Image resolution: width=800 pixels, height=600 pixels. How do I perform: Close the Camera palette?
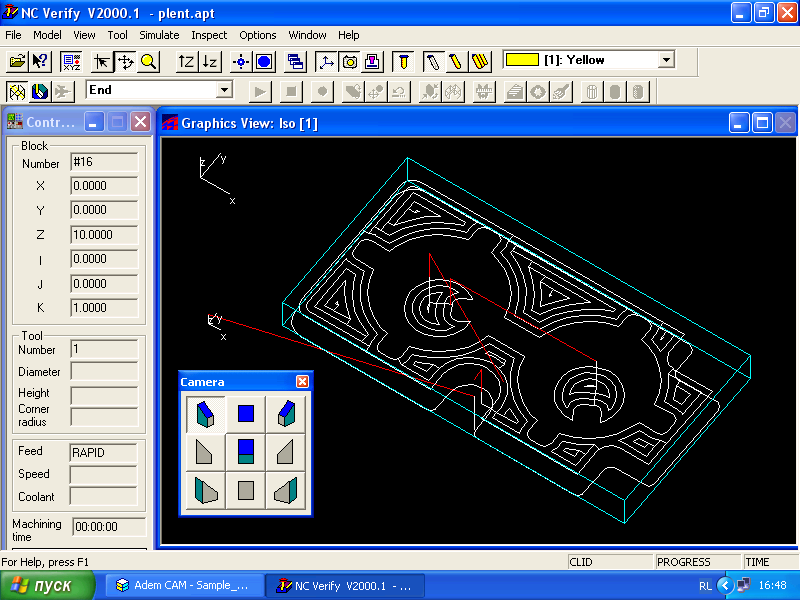pos(302,382)
